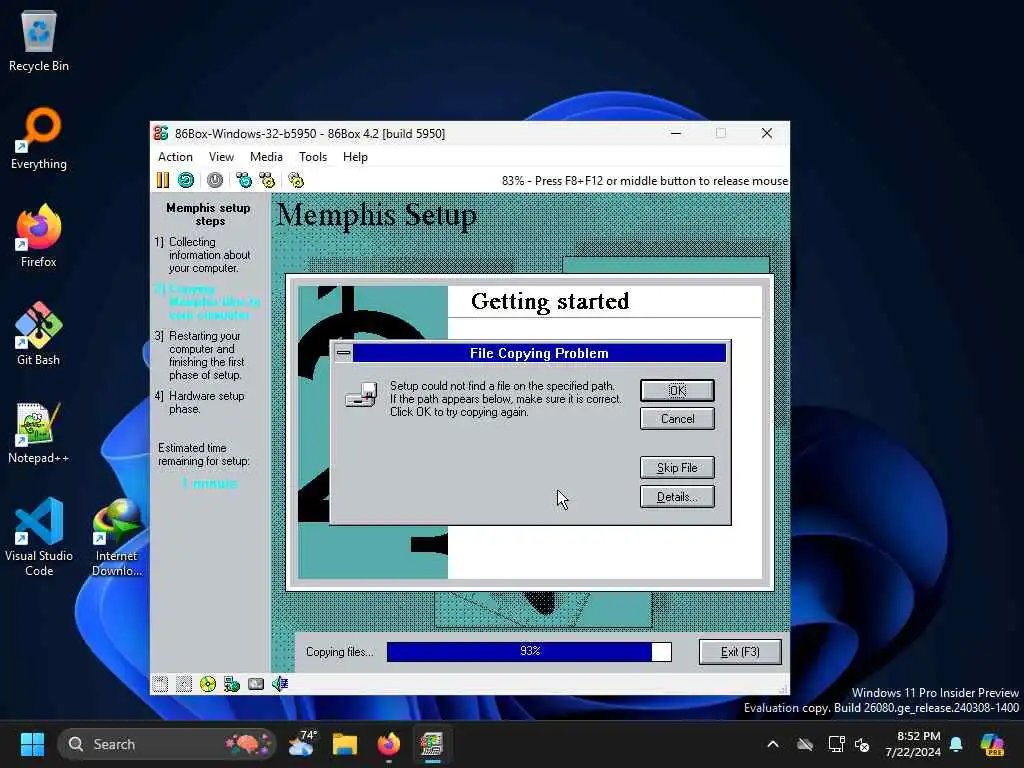
Task: Click "Estimated time remaining for setup" text
Action: click(204, 455)
